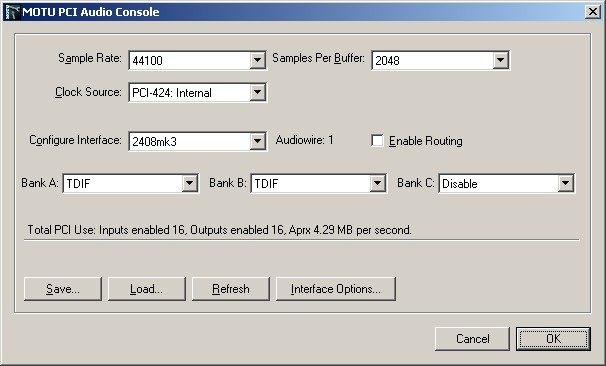606x366 pixels.
Task: Click the Refresh button
Action: [231, 289]
